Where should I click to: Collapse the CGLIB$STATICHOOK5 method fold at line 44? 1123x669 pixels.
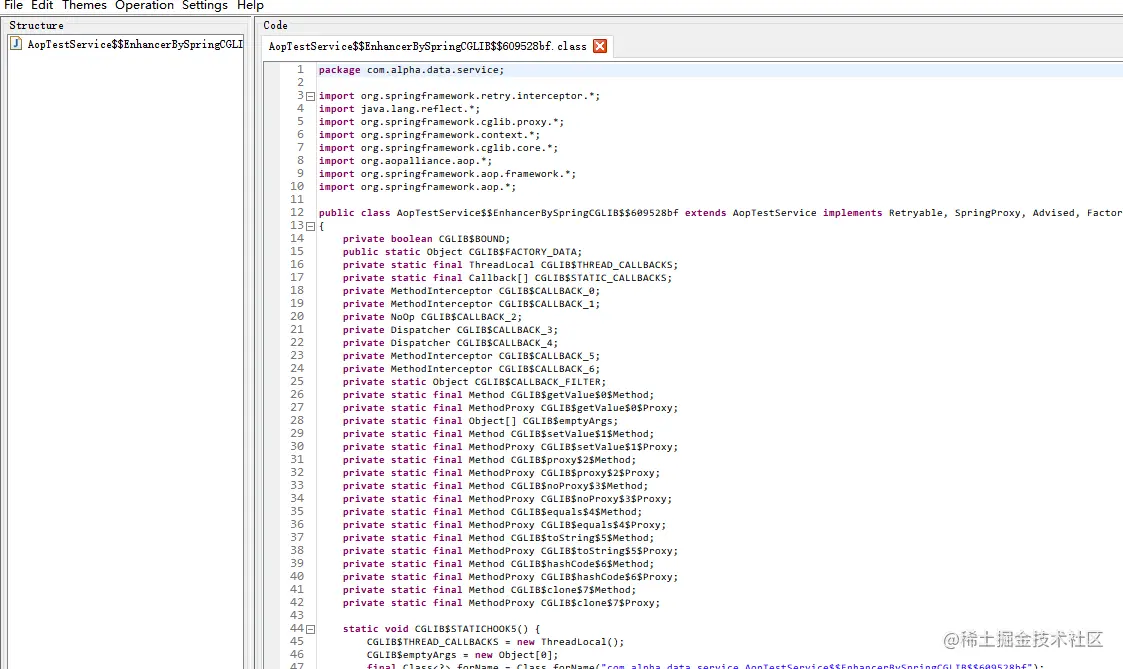310,629
